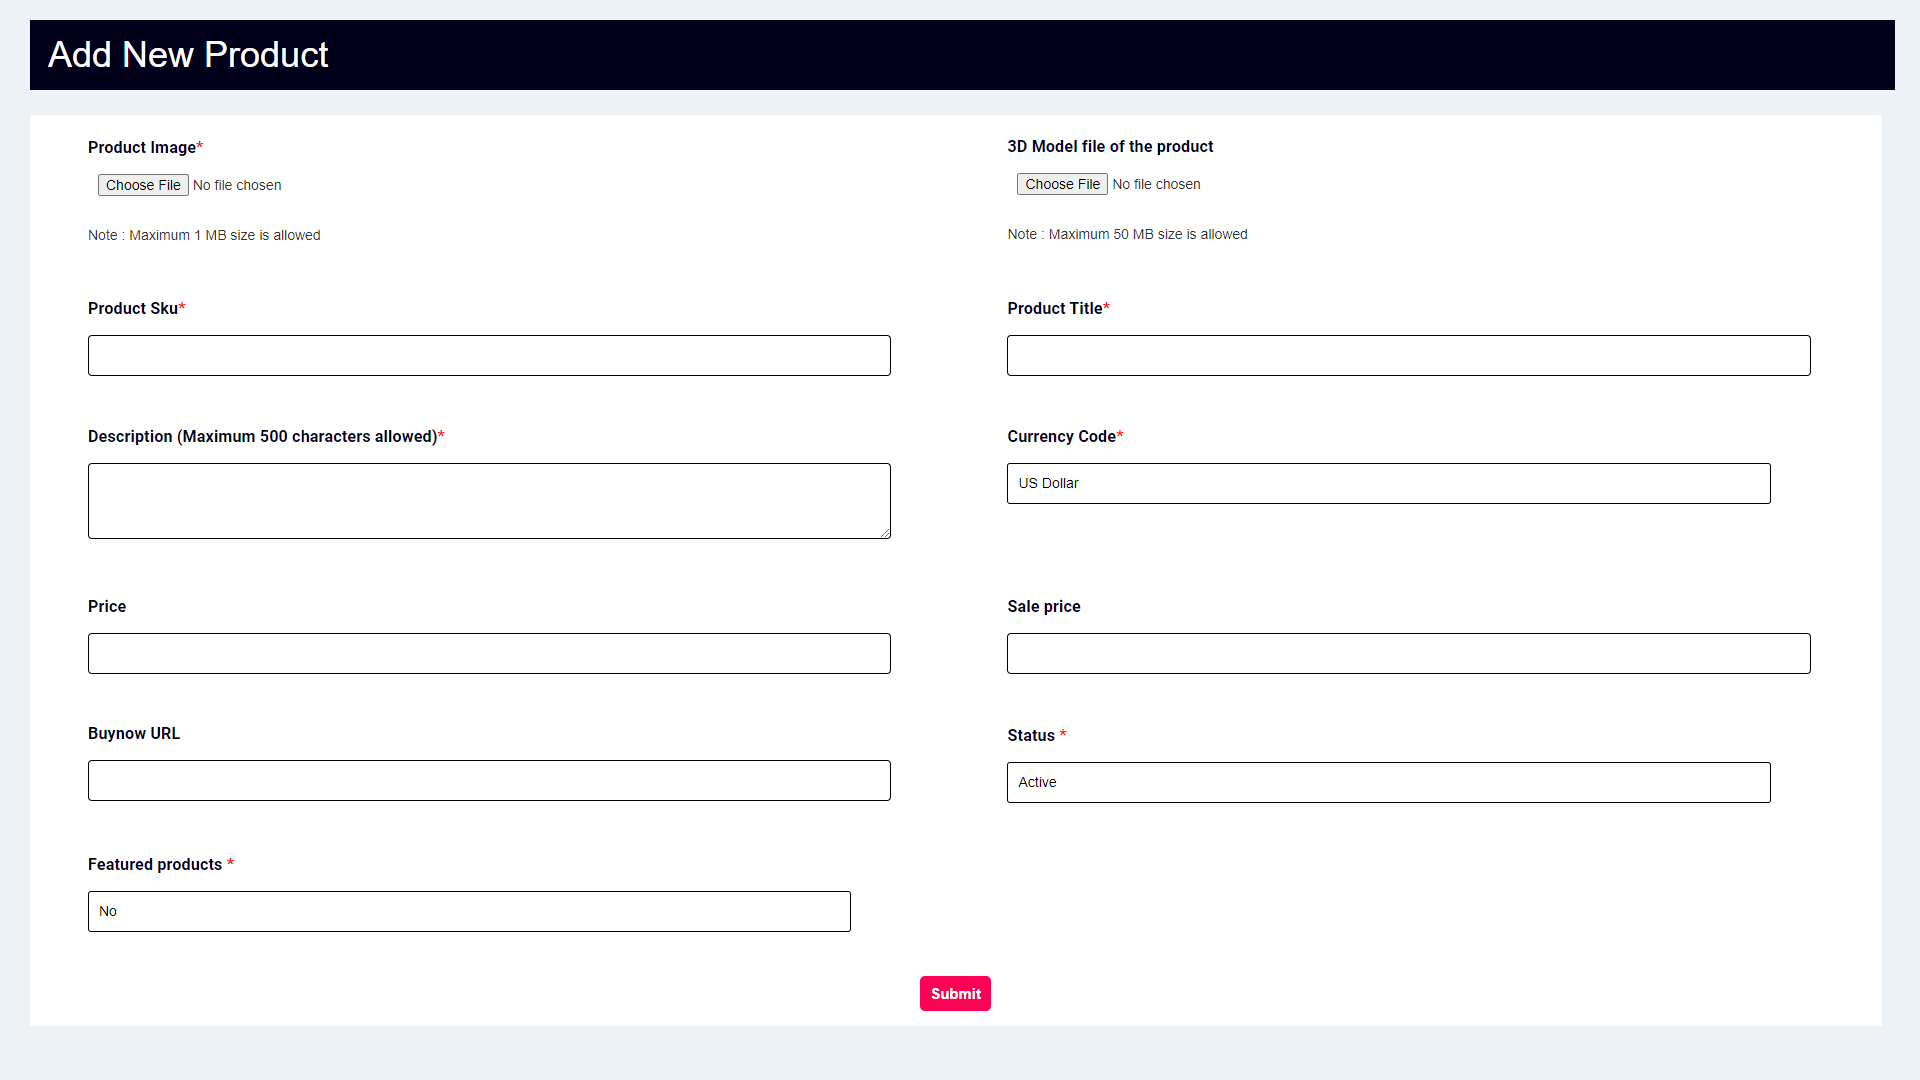The width and height of the screenshot is (1920, 1080).
Task: Click the Featured products label
Action: click(155, 864)
